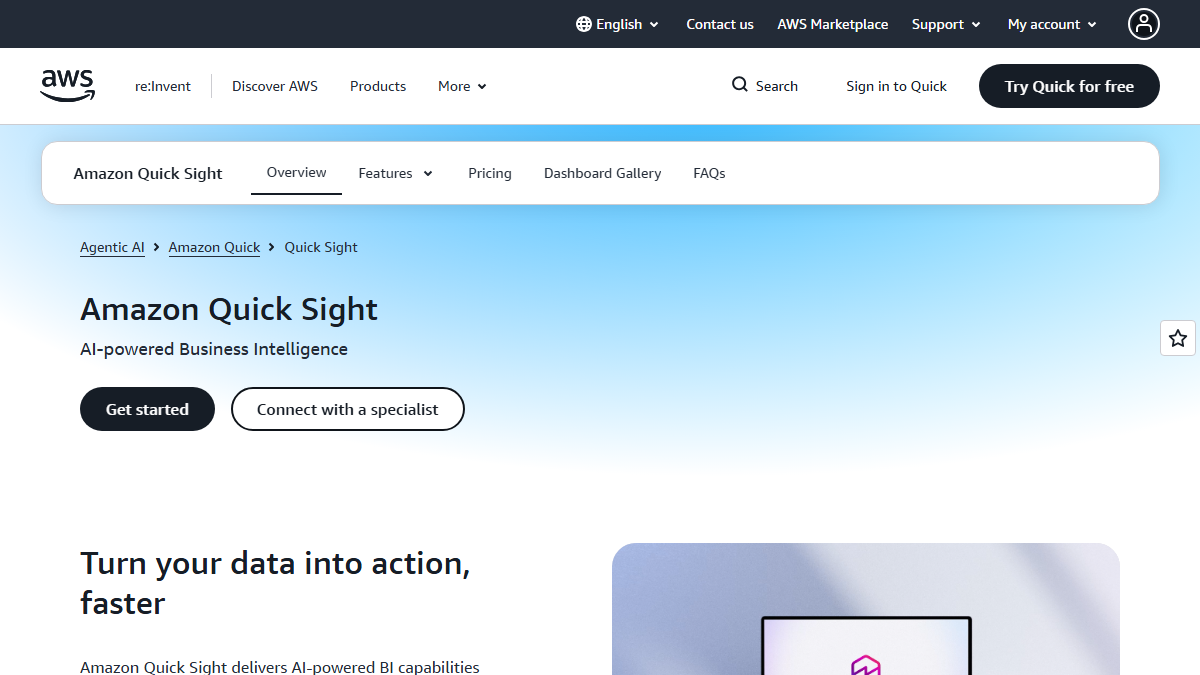The image size is (1200, 675).
Task: Click the Get started button
Action: tap(147, 409)
